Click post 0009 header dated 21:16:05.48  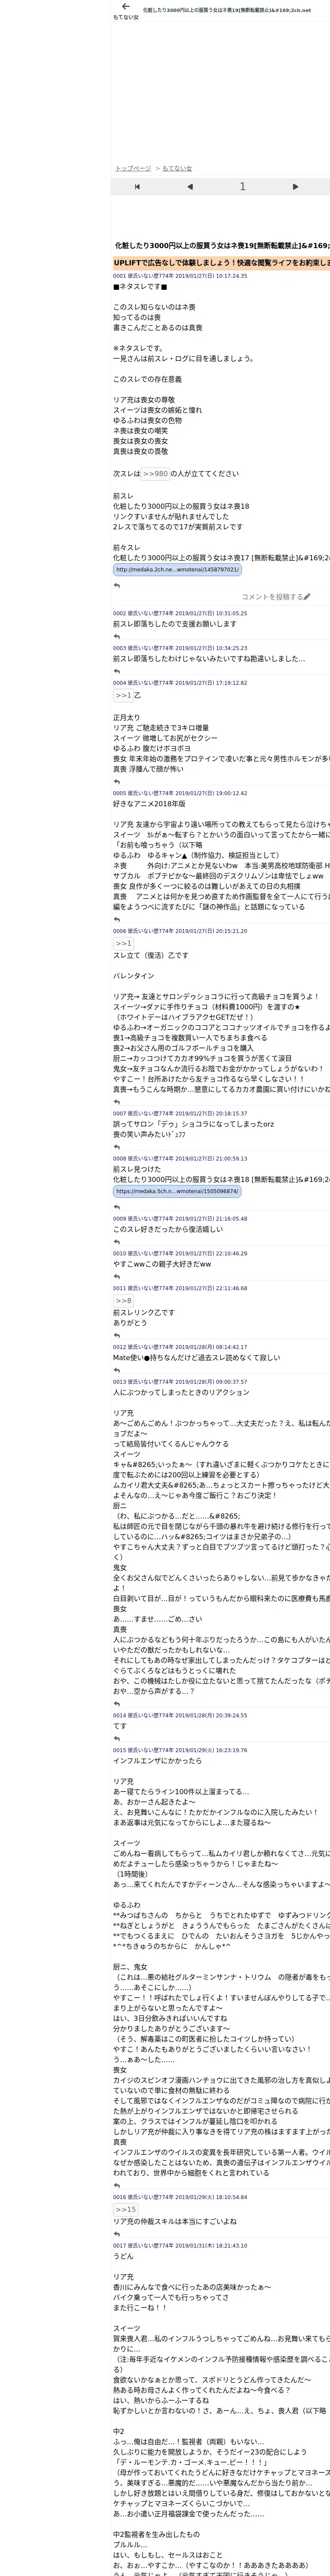click(180, 1219)
